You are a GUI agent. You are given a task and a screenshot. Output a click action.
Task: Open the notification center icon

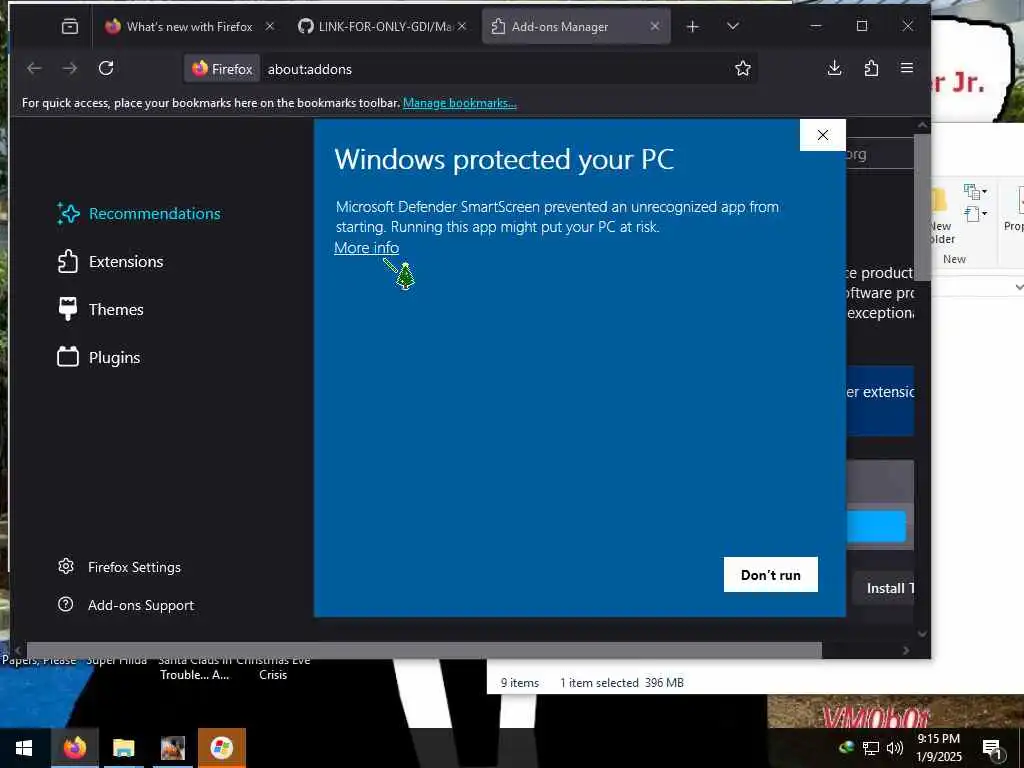[992, 748]
